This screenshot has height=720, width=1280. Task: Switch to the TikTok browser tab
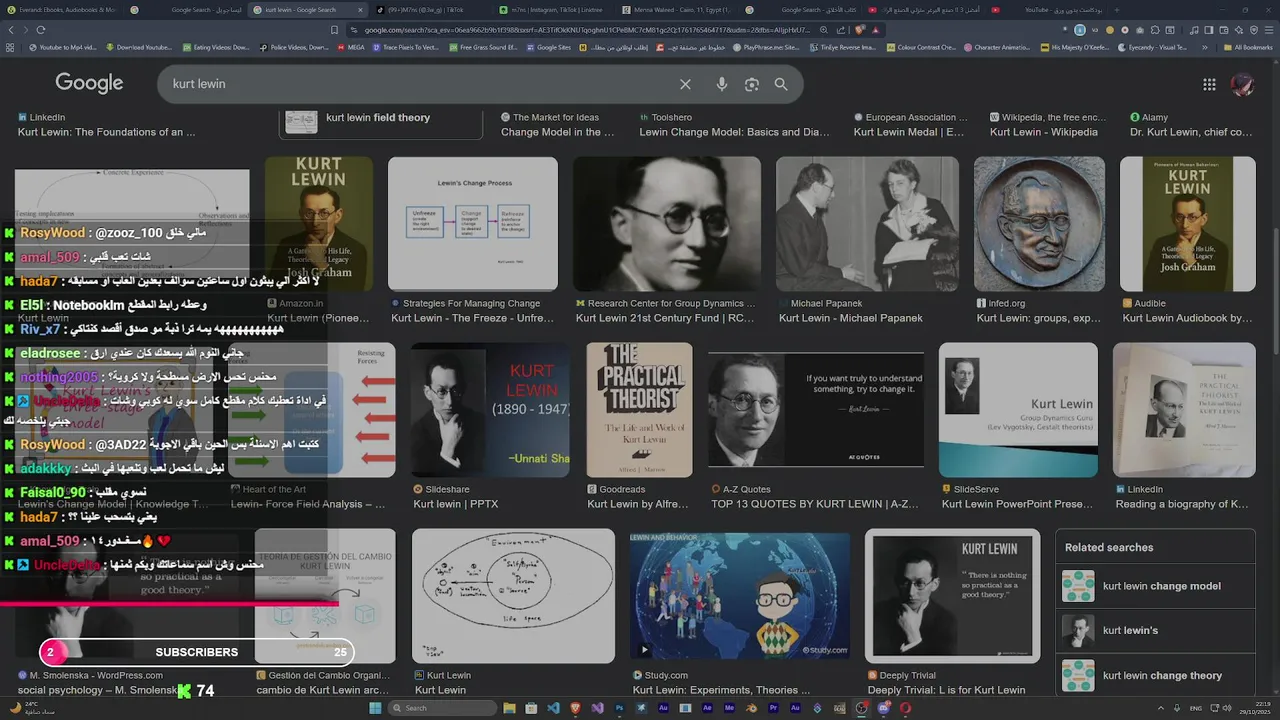click(x=432, y=10)
